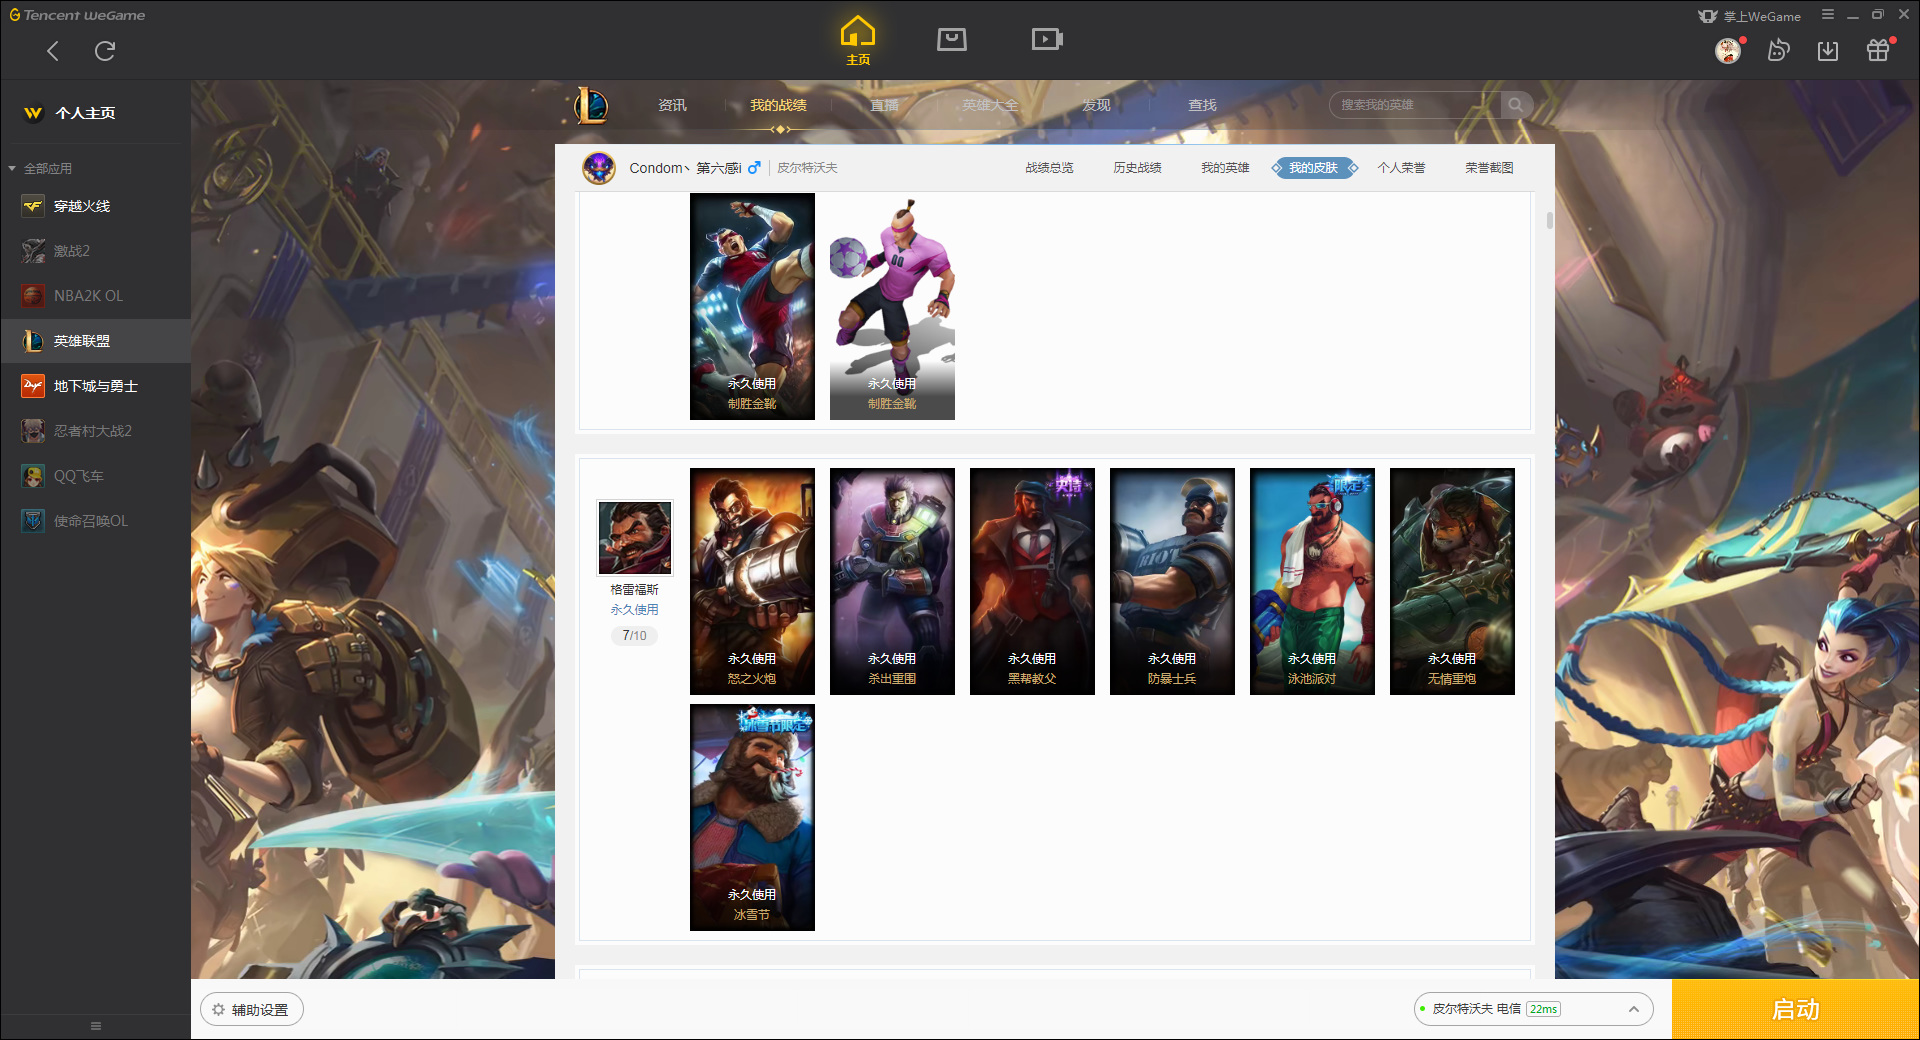
Task: Open the 怒之火炮 skin card
Action: (x=752, y=581)
